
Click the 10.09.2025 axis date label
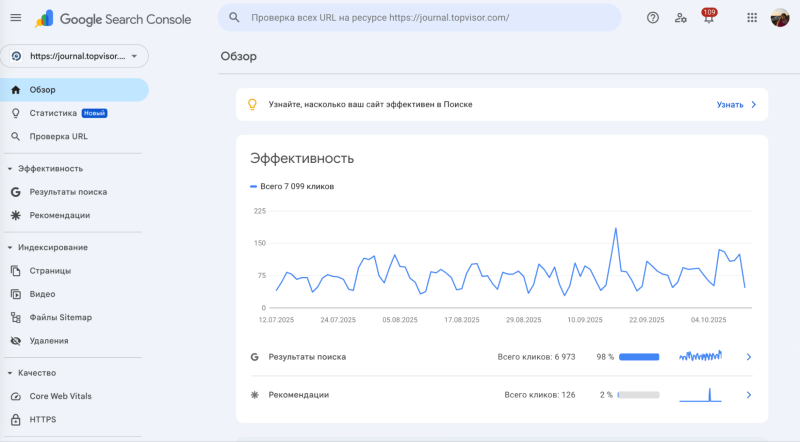(x=585, y=320)
